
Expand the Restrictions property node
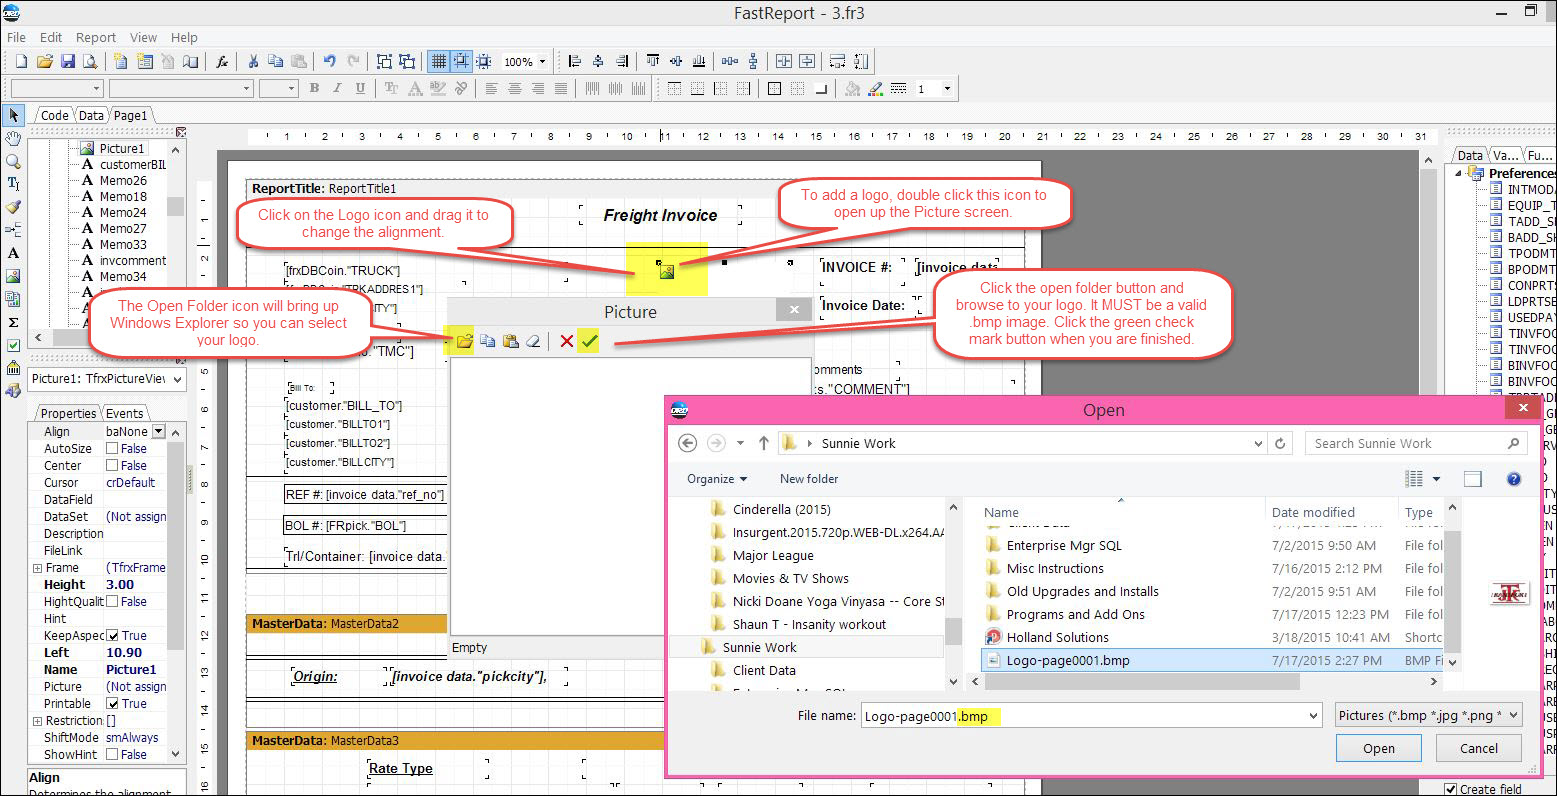coord(37,721)
